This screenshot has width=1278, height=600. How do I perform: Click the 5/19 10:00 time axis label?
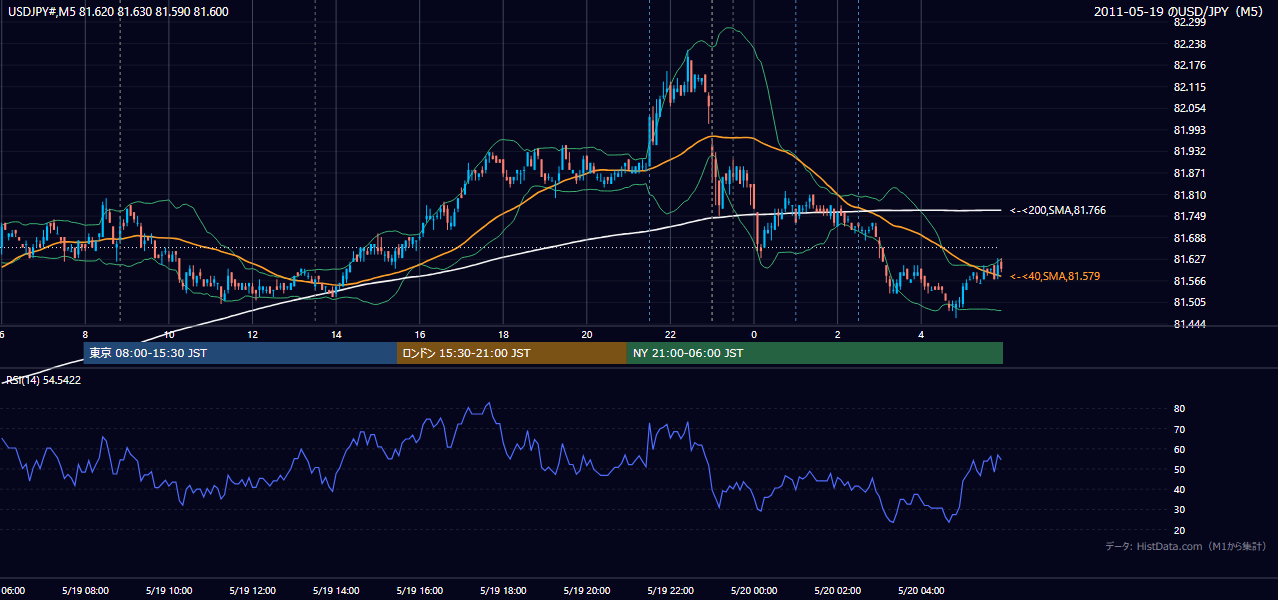pyautogui.click(x=168, y=590)
